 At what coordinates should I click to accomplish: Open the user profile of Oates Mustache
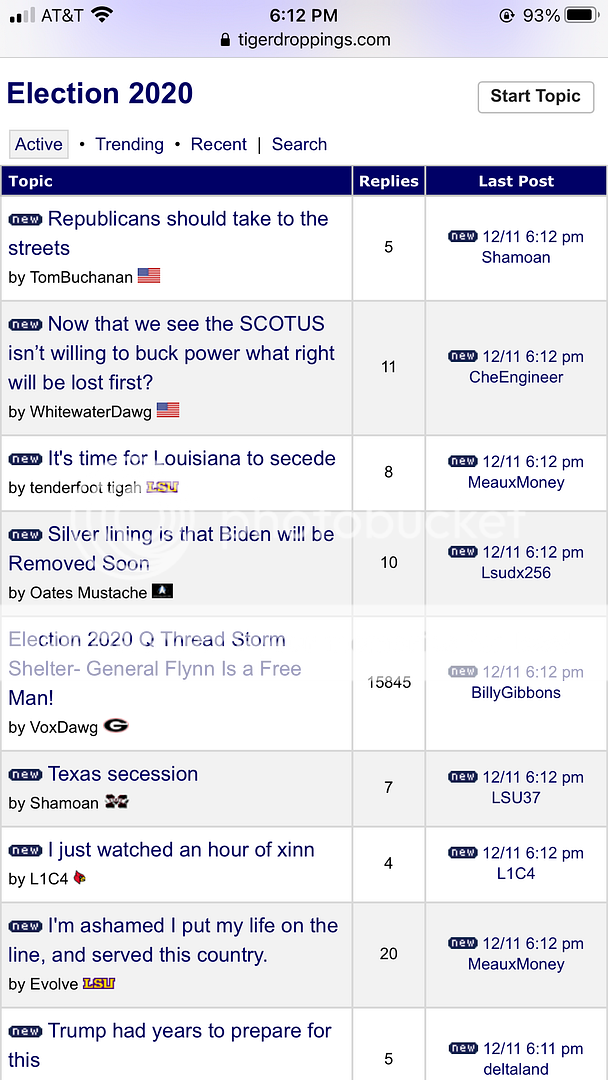[89, 593]
